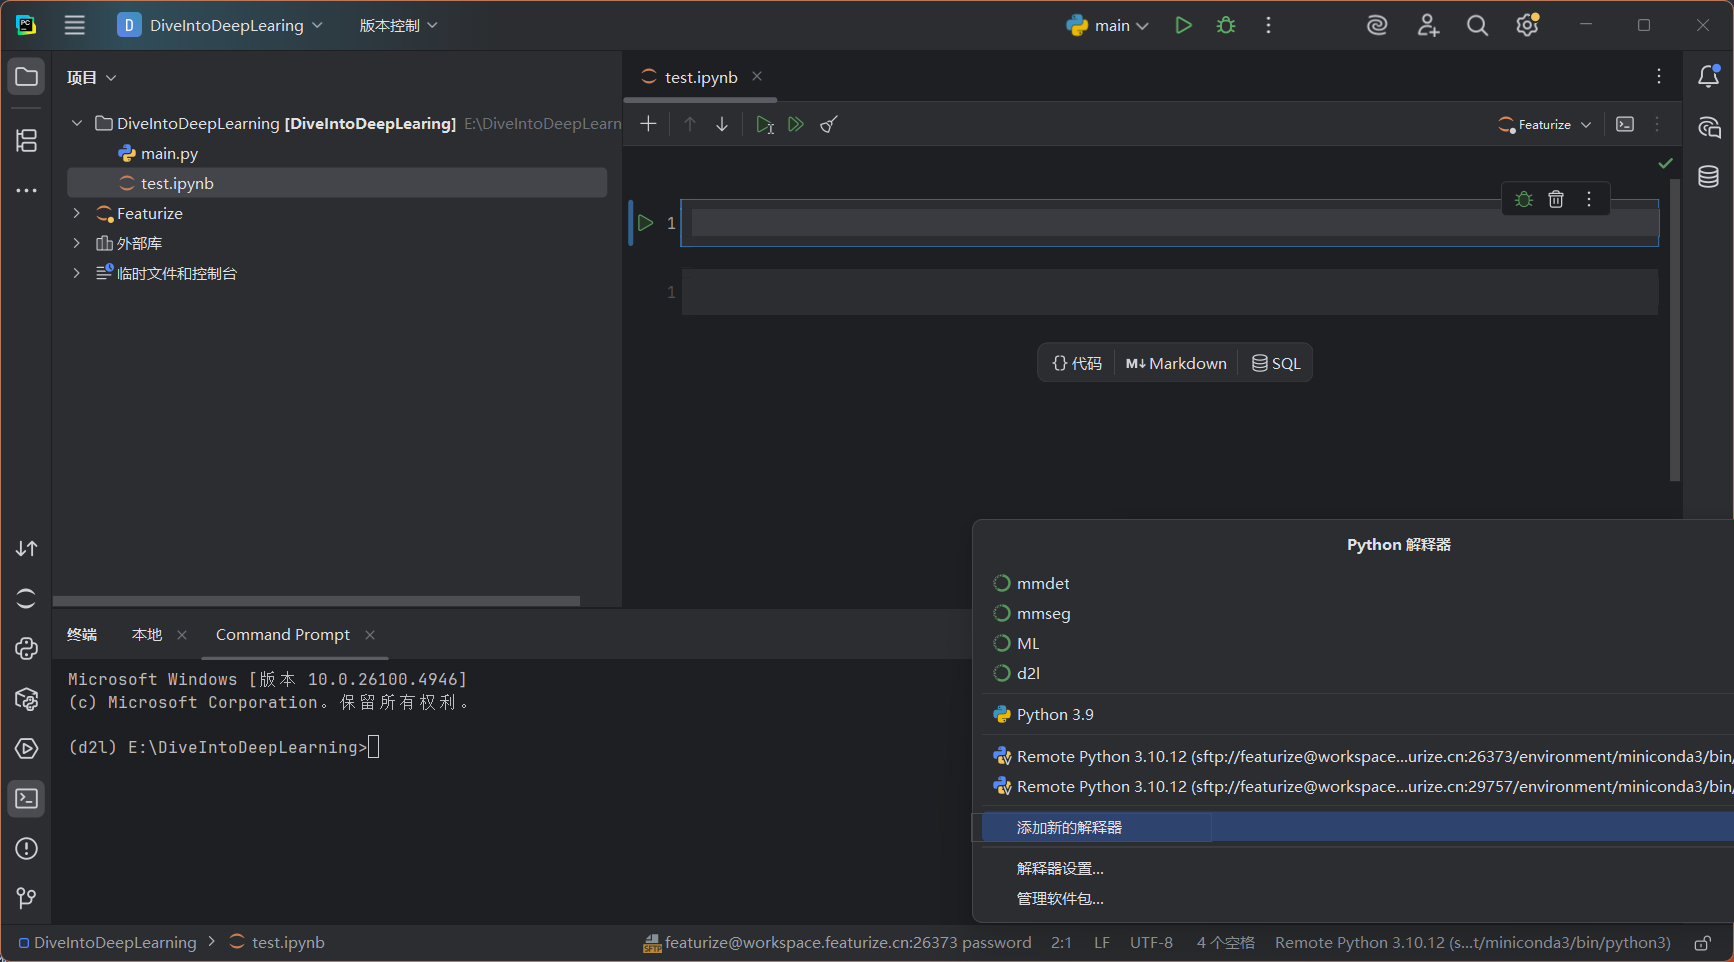The width and height of the screenshot is (1734, 962).
Task: Open Code With Me user icon
Action: (x=1428, y=25)
